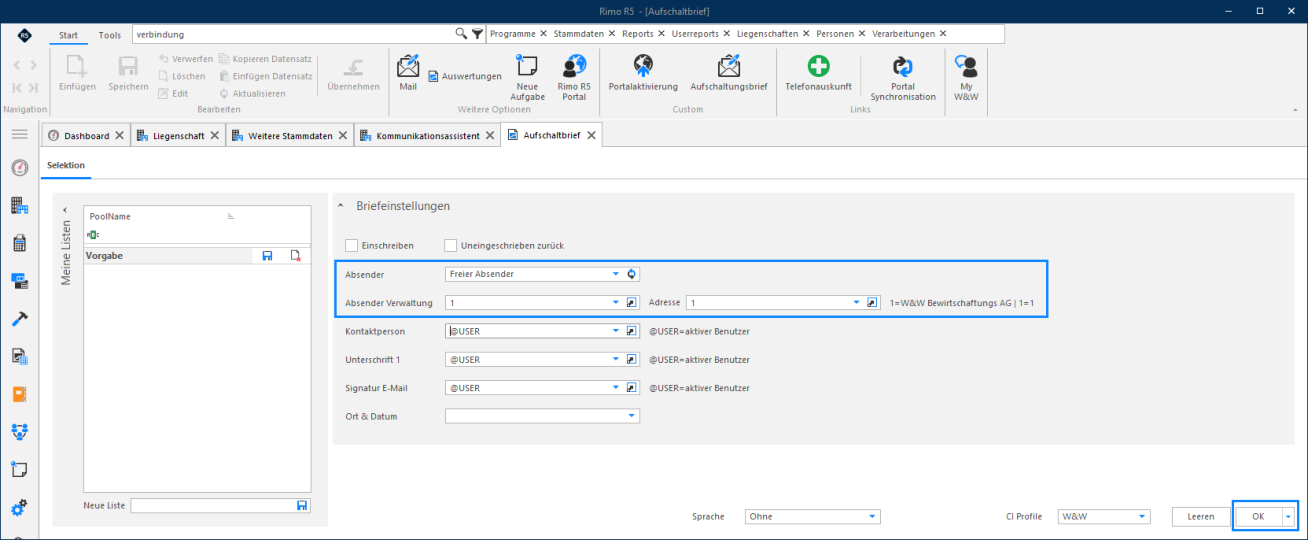The image size is (1308, 540).
Task: Open the gears settings sidebar icon
Action: tap(19, 508)
